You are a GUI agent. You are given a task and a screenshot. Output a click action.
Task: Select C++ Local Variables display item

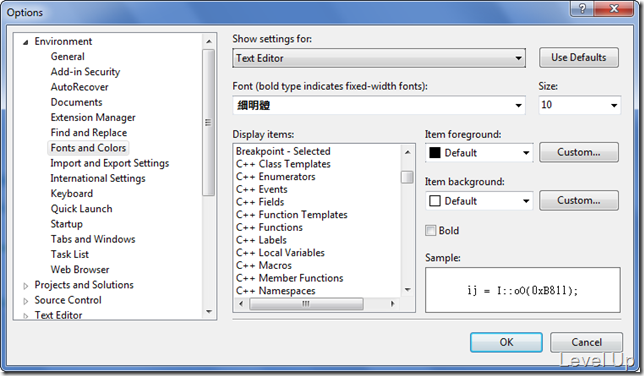[280, 253]
